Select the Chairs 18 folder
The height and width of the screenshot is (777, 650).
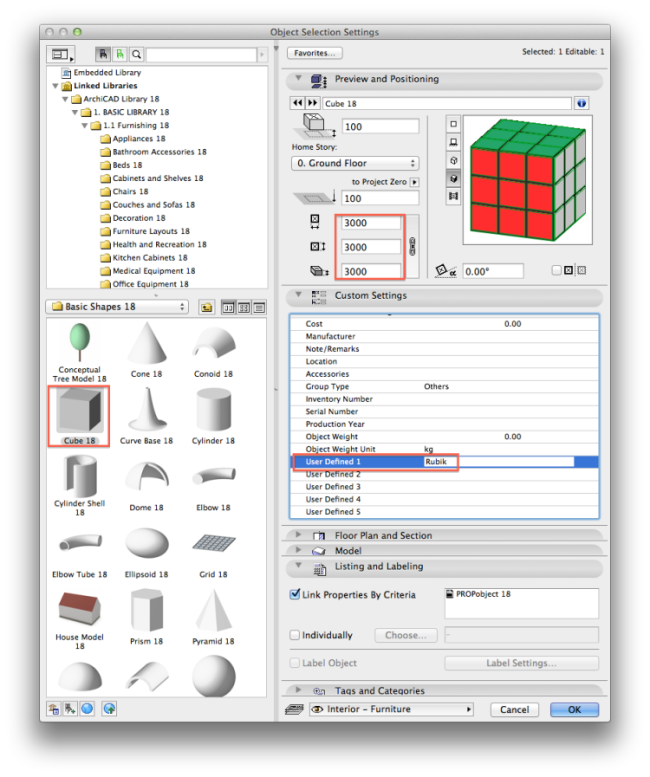pyautogui.click(x=124, y=192)
